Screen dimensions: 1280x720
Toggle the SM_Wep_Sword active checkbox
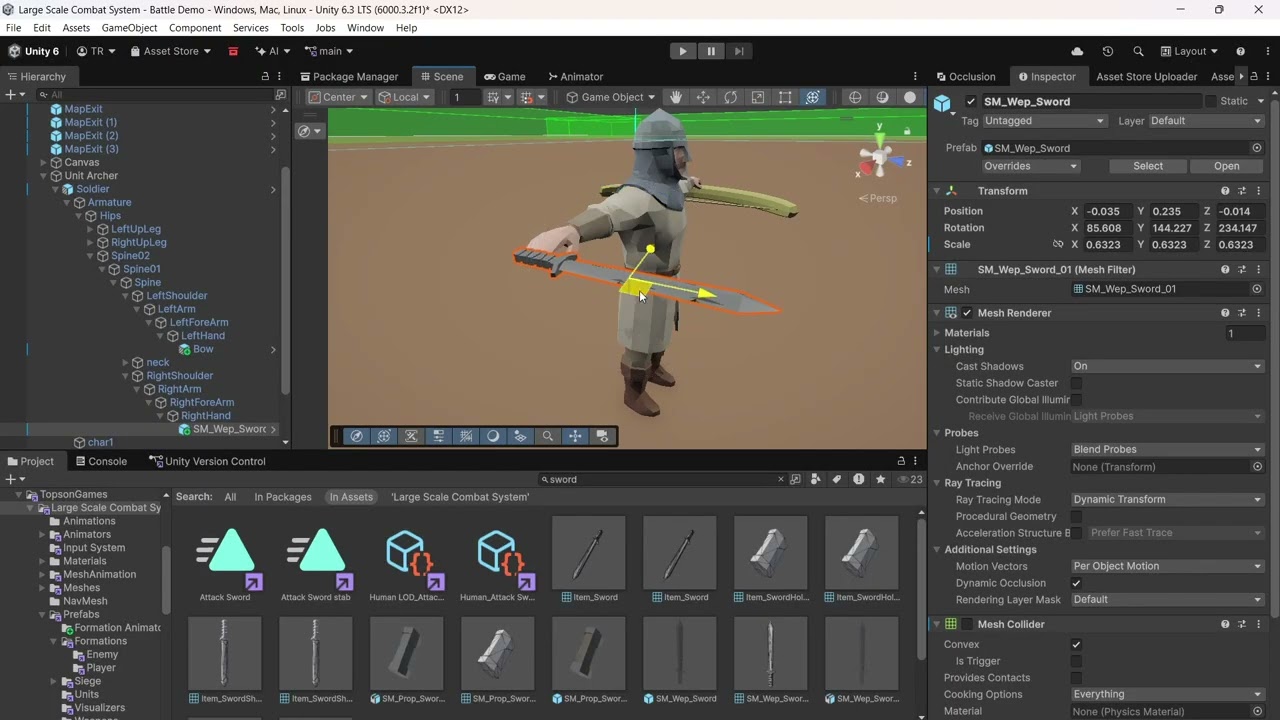coord(971,101)
